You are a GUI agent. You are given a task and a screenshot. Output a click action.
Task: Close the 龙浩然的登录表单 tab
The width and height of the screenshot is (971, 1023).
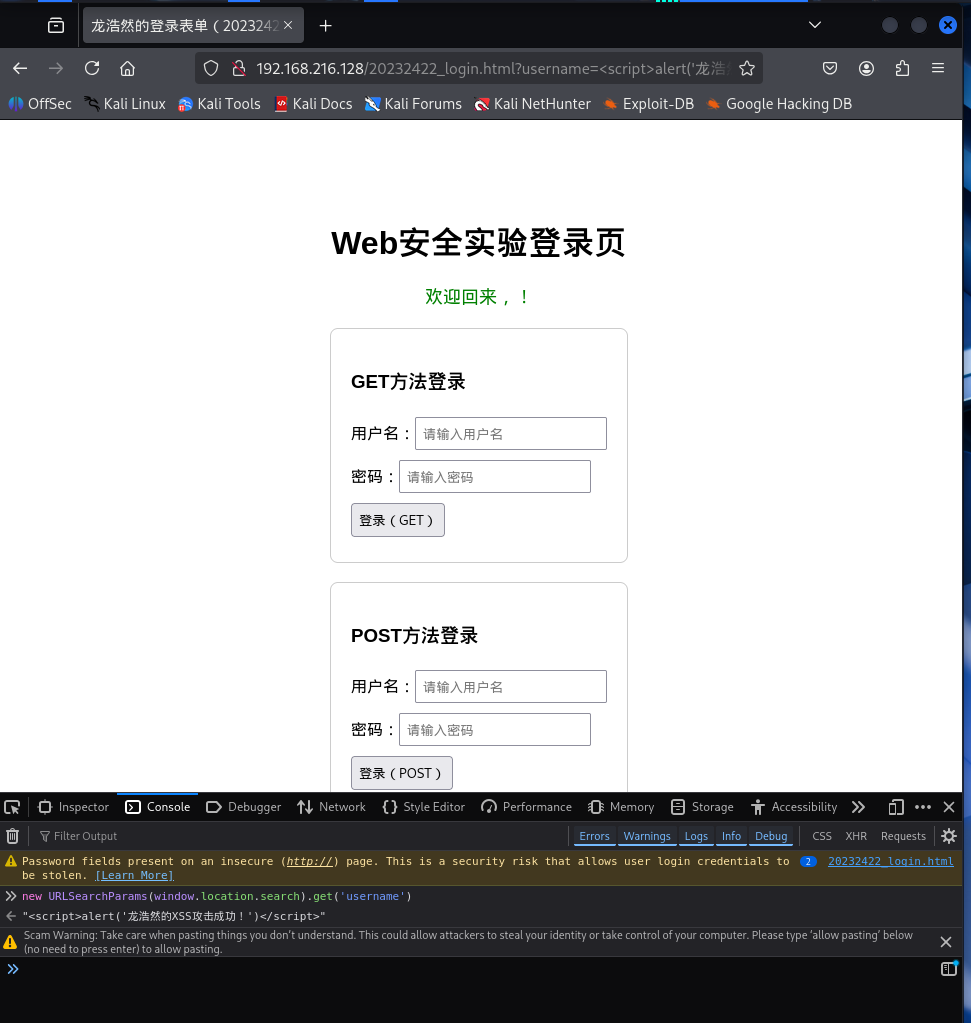(288, 25)
